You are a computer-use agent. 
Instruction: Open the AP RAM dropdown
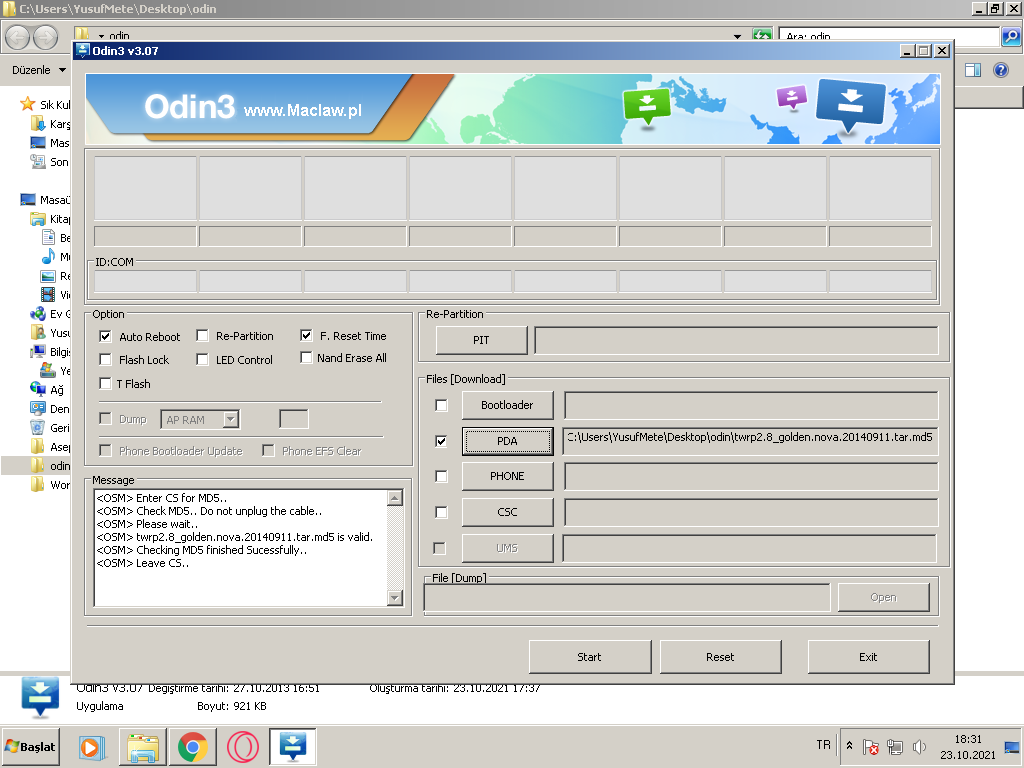coord(231,419)
